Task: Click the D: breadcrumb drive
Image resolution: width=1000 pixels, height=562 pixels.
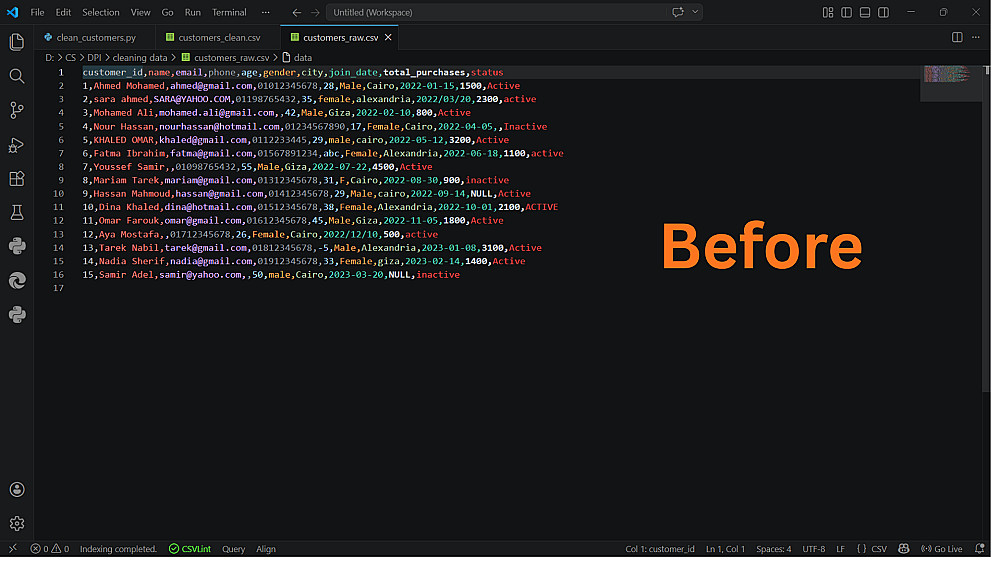Action: [50, 58]
